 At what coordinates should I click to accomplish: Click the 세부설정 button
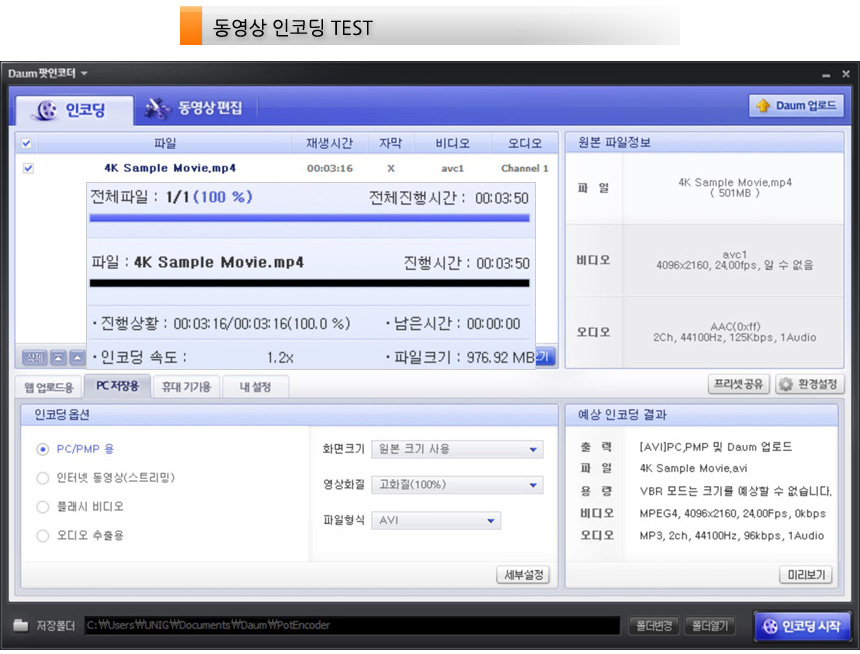523,574
